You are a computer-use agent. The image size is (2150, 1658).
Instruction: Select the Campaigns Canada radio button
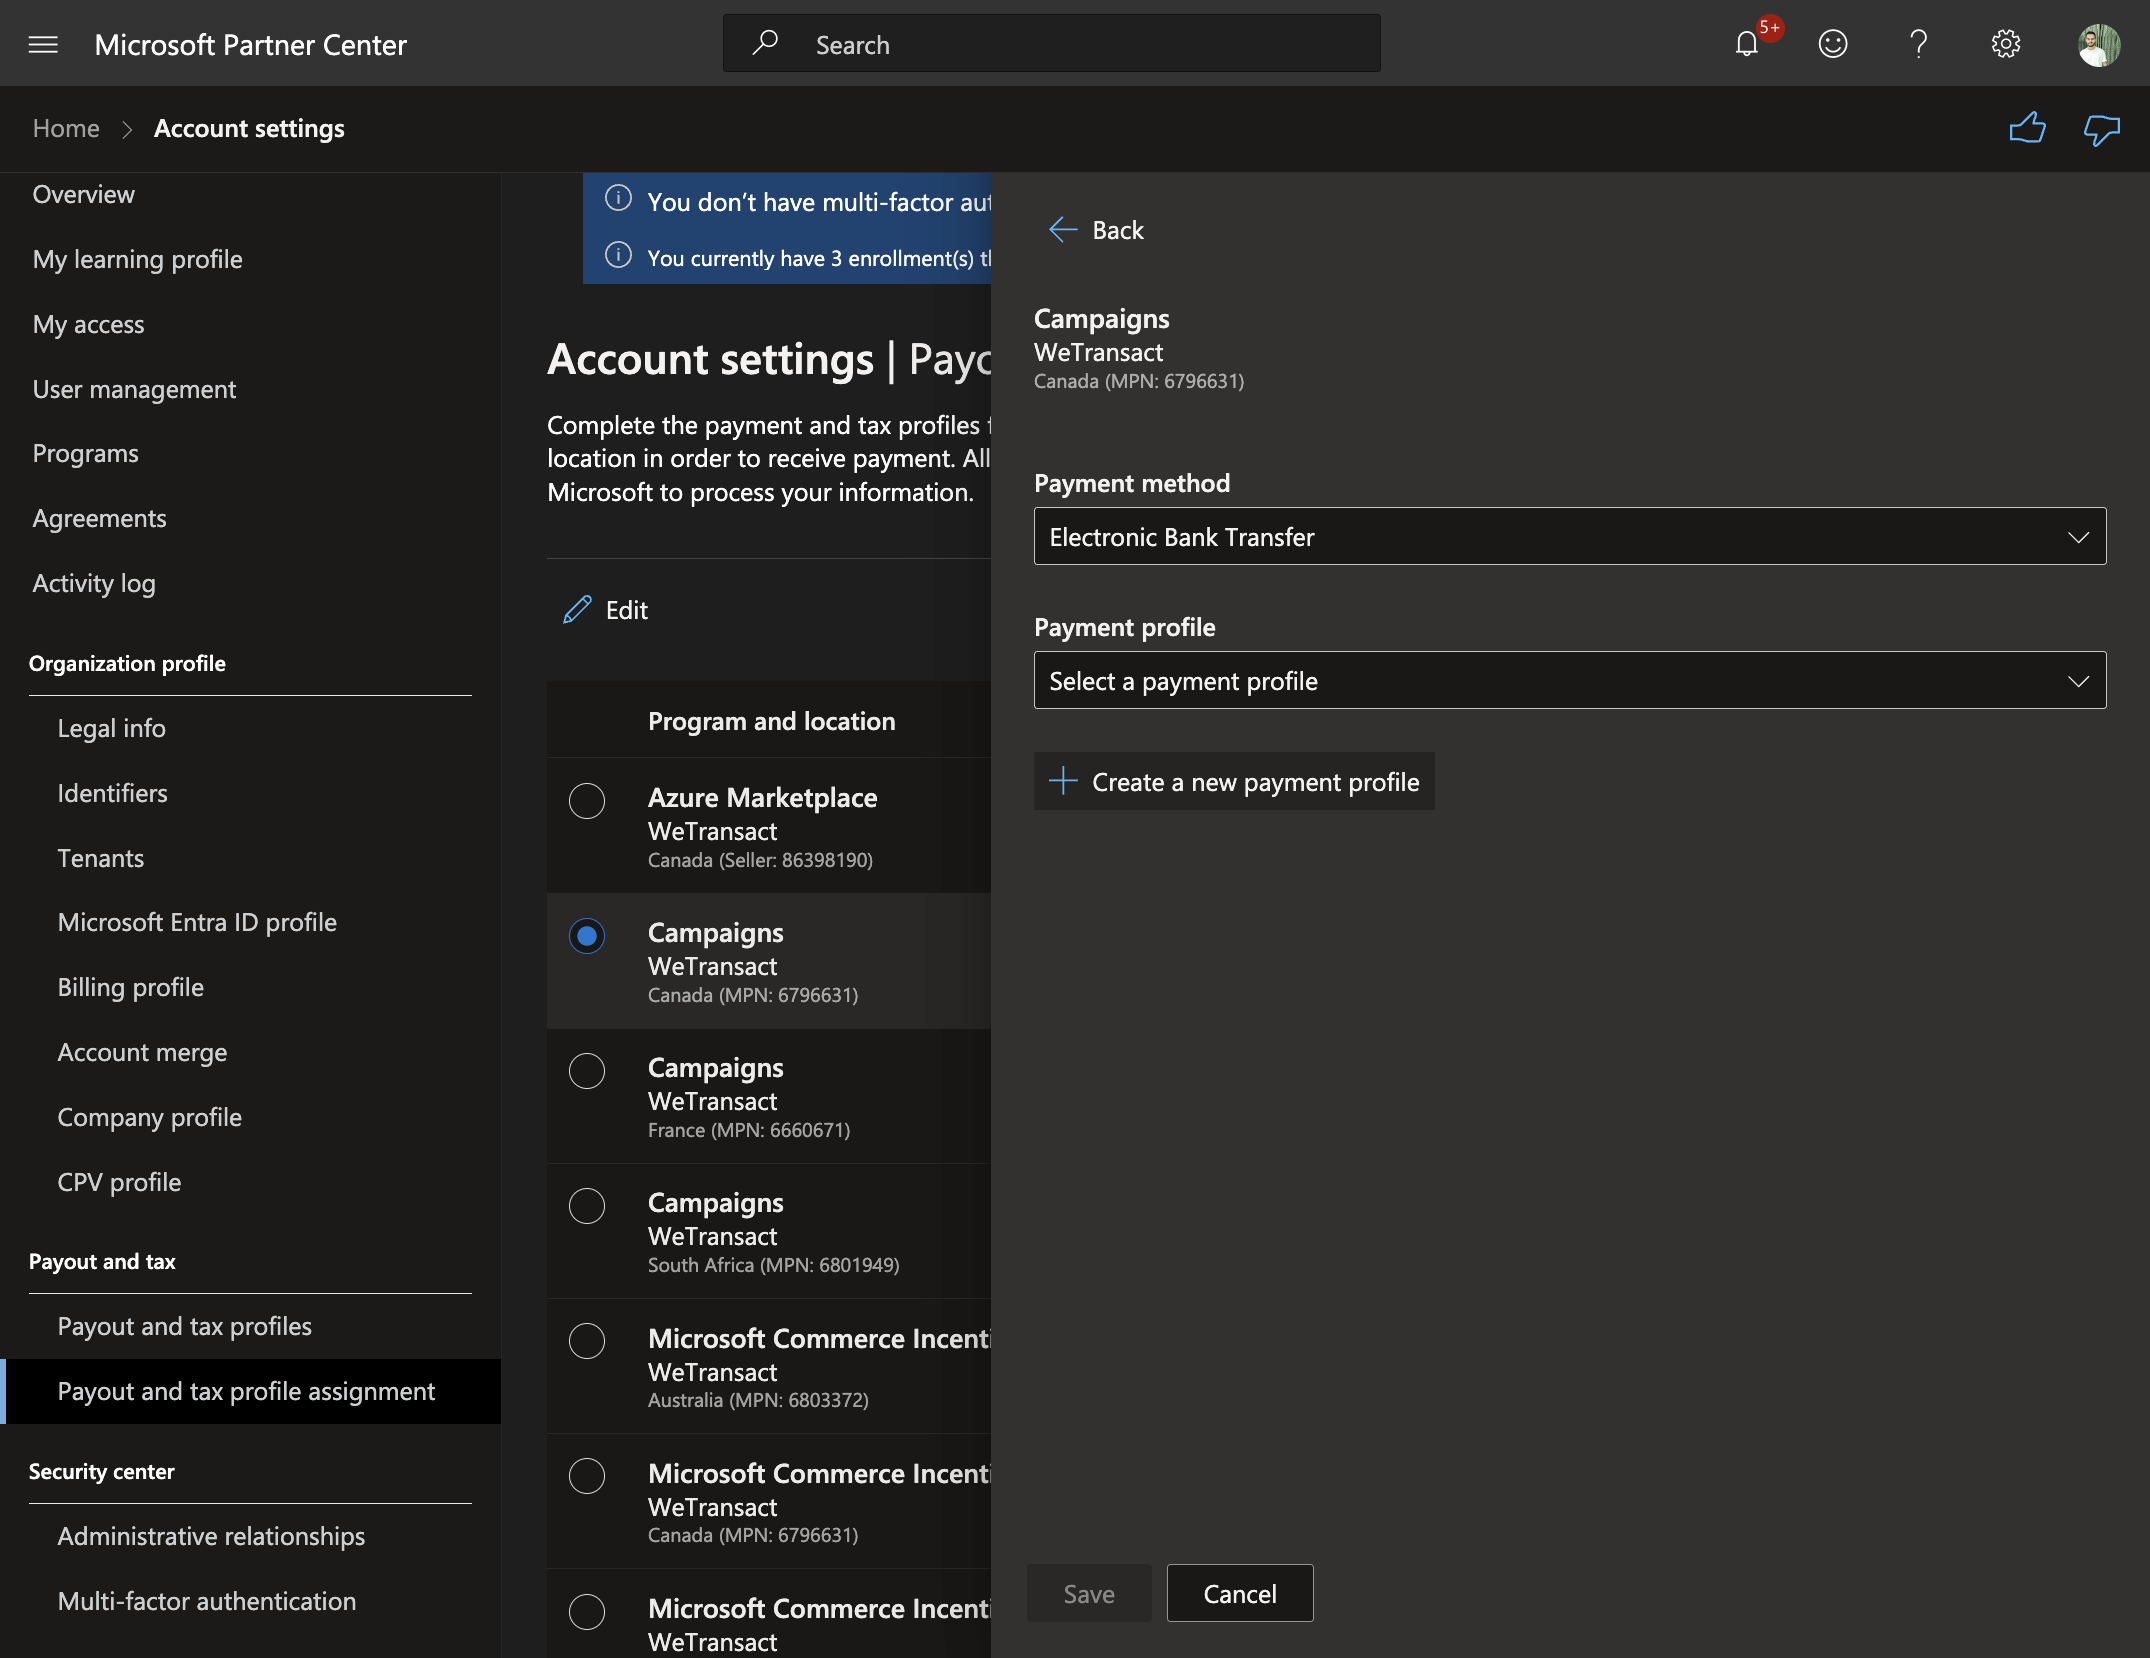pyautogui.click(x=587, y=936)
